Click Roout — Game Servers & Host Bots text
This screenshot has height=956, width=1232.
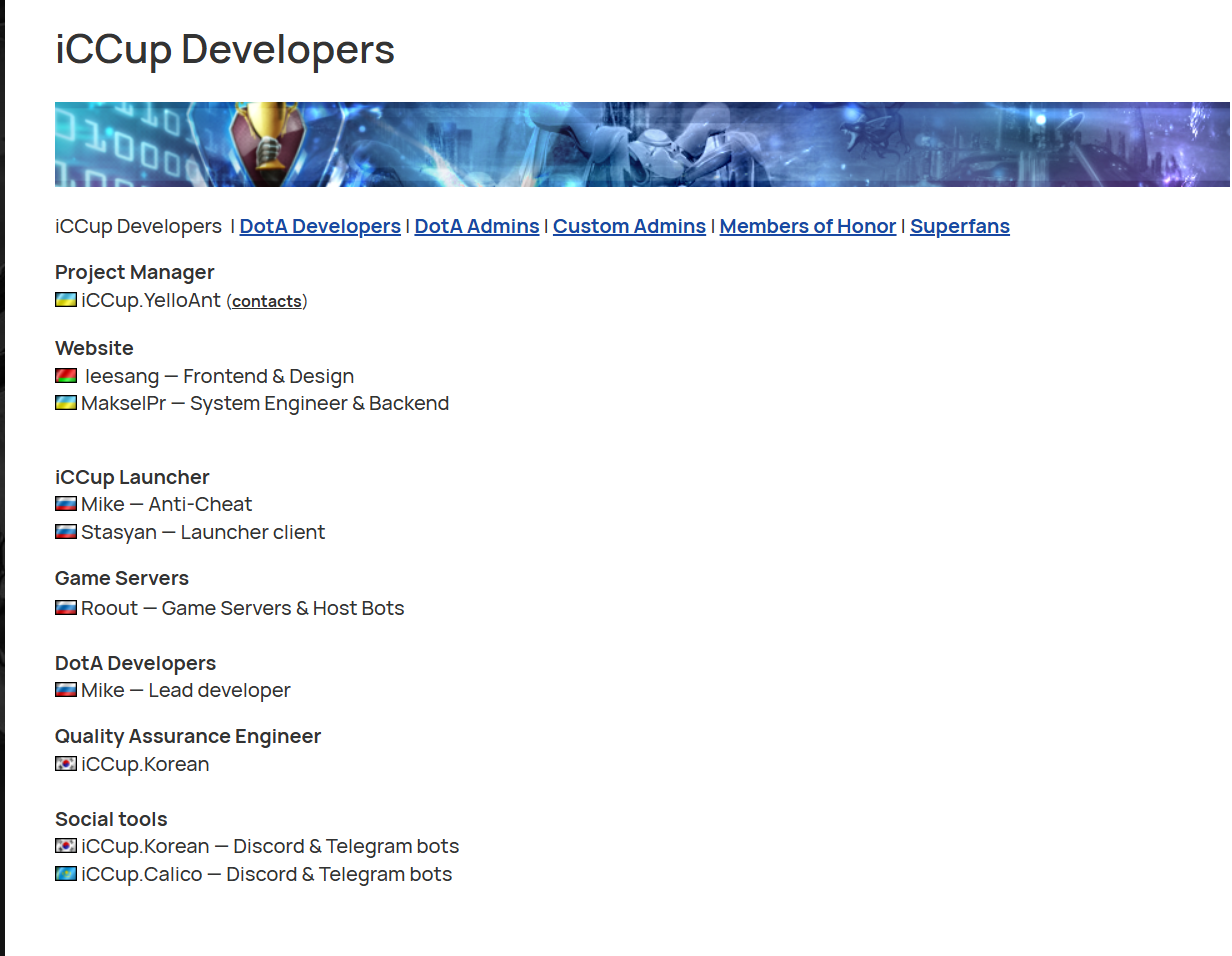243,608
